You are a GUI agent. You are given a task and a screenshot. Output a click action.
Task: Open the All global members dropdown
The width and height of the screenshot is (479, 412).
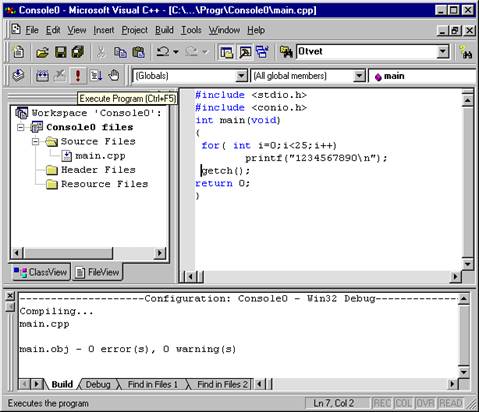[359, 76]
